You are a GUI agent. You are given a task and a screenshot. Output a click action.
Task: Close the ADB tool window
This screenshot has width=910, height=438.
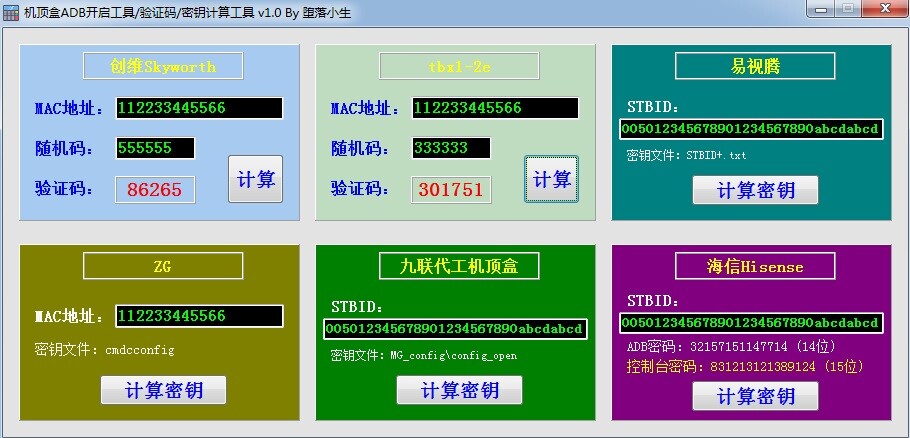coord(885,8)
